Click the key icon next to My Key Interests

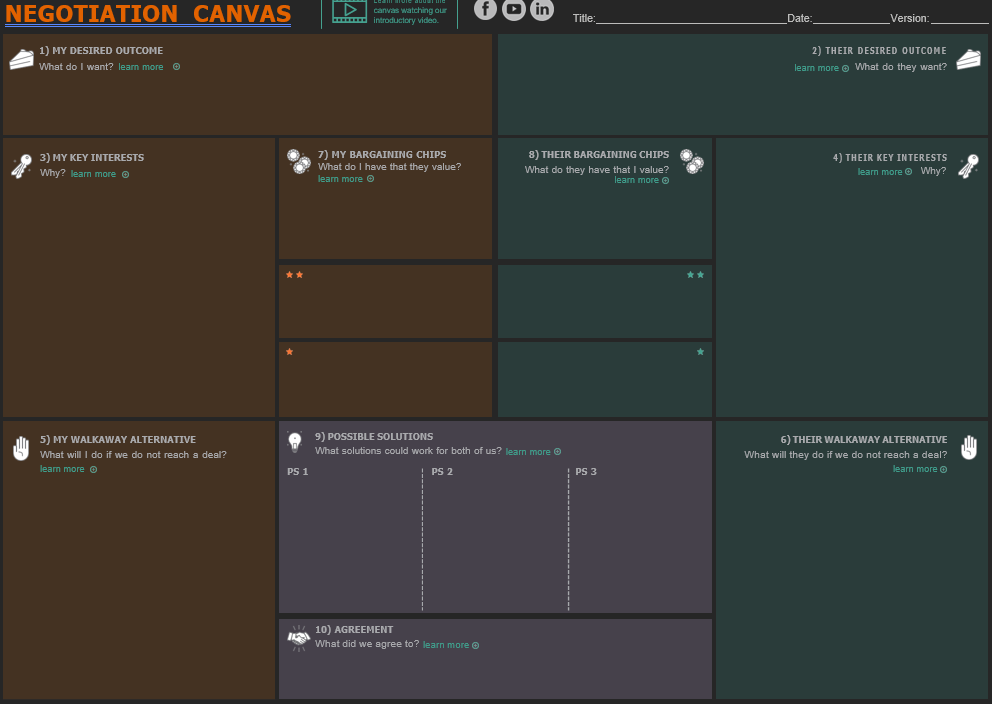click(x=22, y=166)
